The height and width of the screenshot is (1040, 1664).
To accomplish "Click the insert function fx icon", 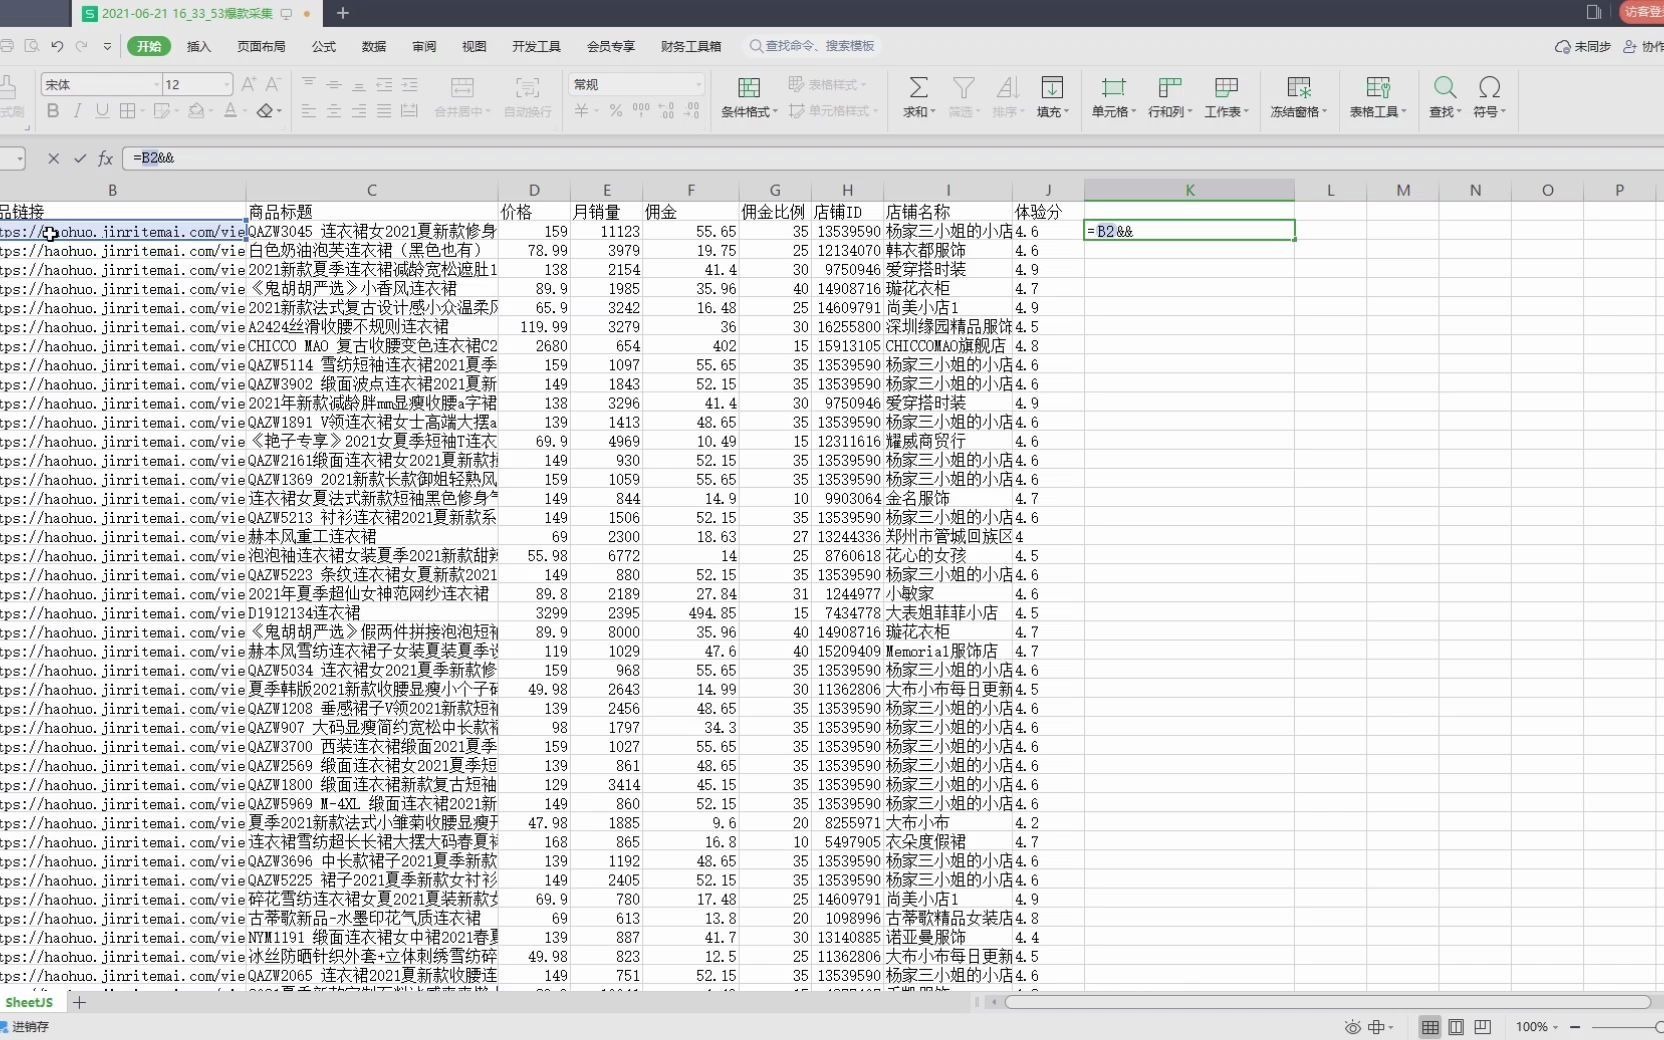I will tap(105, 158).
